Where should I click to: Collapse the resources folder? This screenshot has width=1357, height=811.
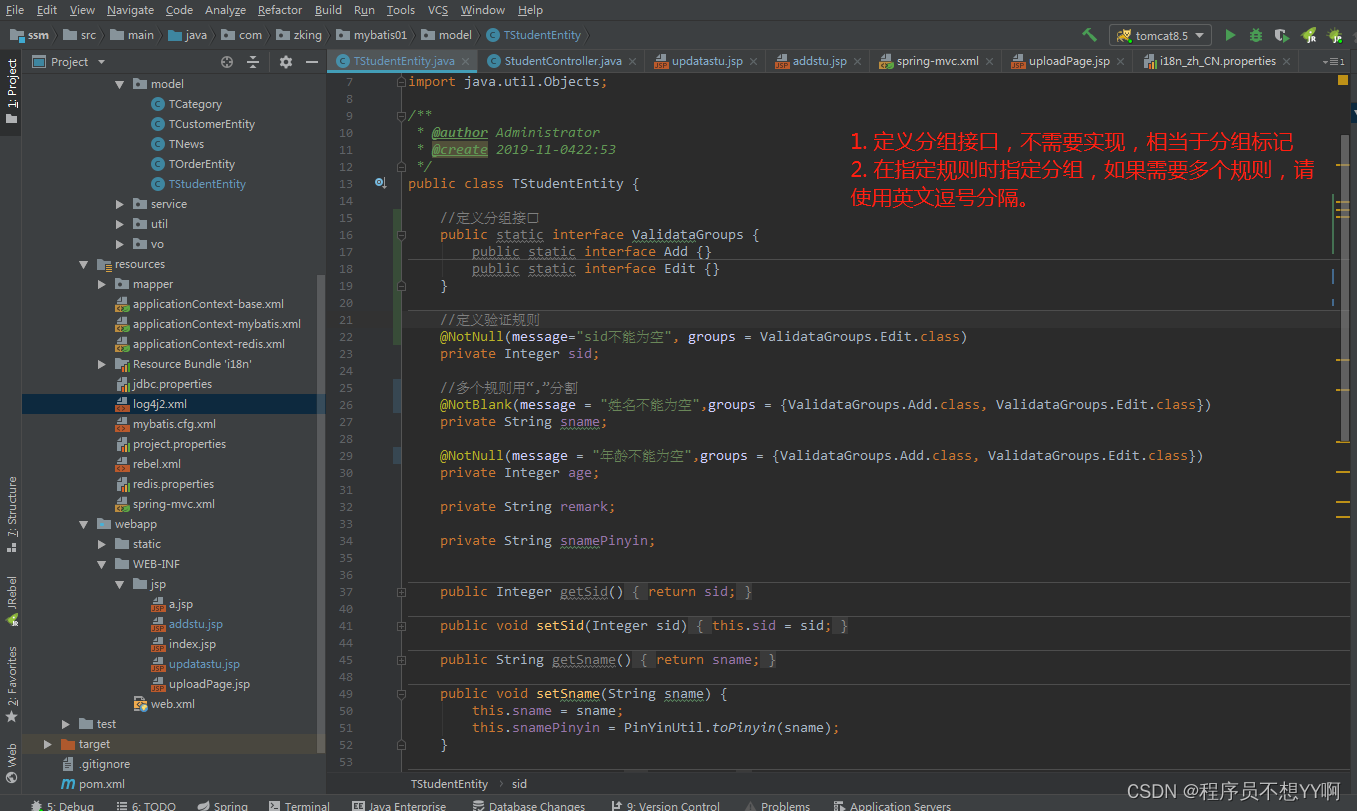coord(84,264)
